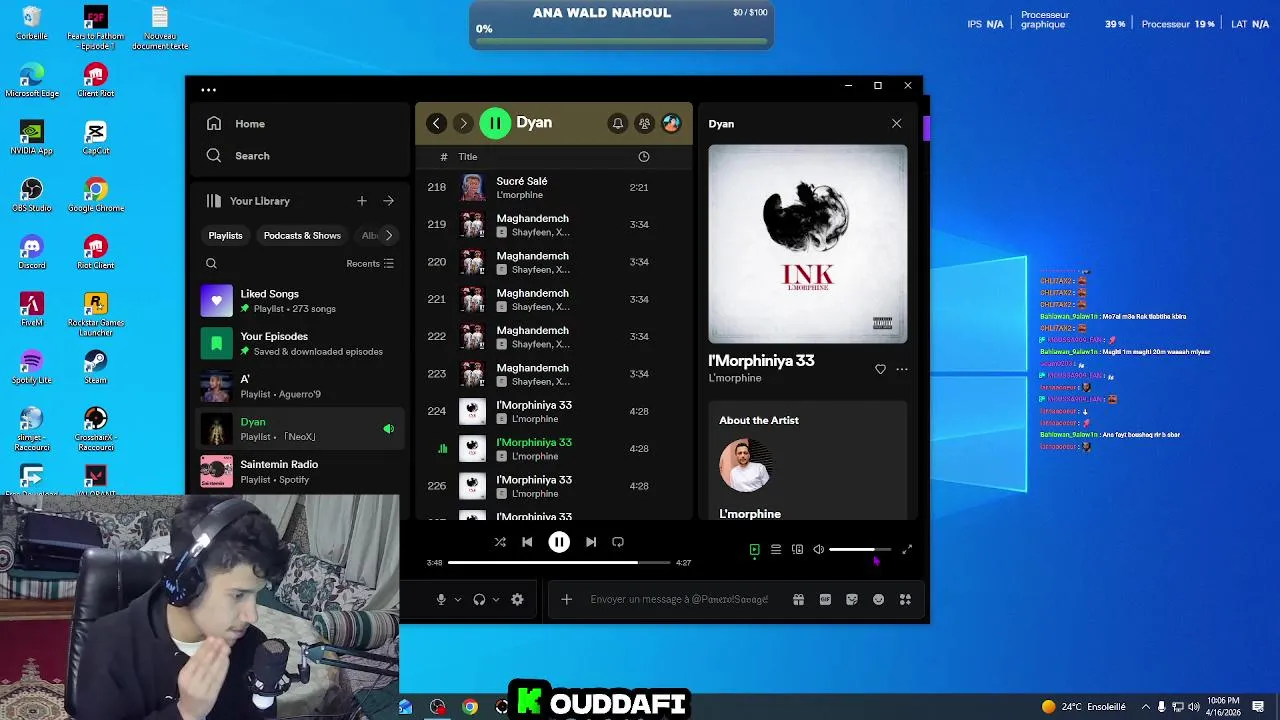Select the Playlists filter chip
Image resolution: width=1280 pixels, height=720 pixels.
(x=225, y=236)
